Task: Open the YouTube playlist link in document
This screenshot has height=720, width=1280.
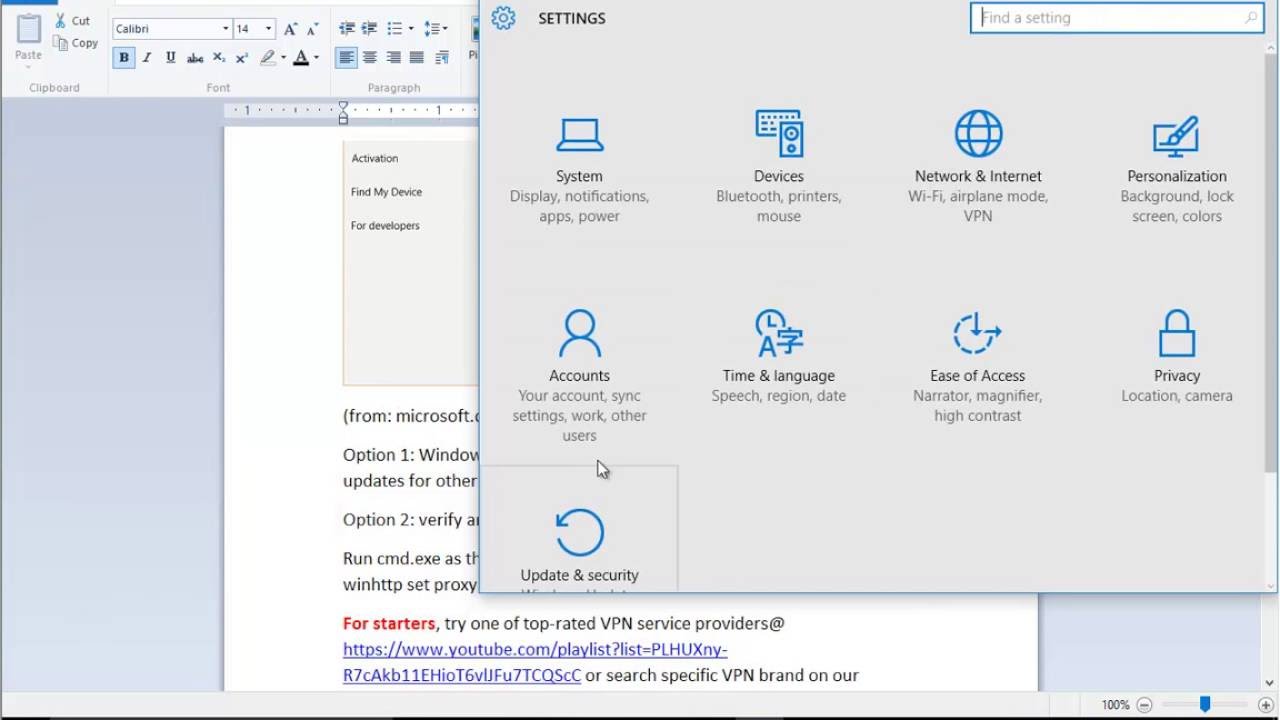Action: 535,662
